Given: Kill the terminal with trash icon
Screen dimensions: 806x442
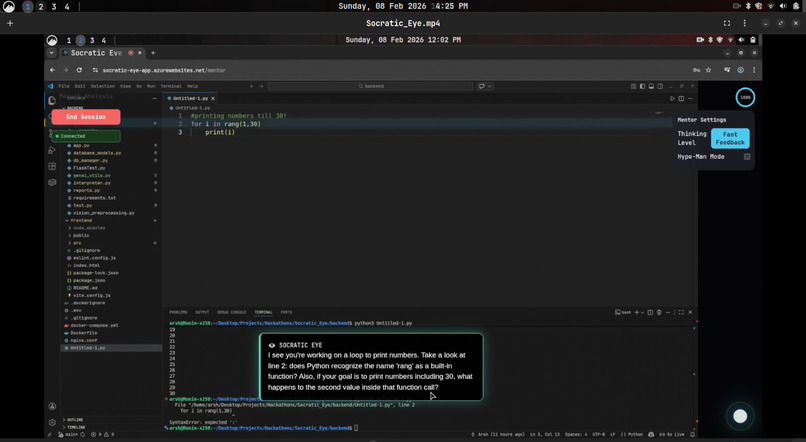Looking at the screenshot, I should point(659,312).
